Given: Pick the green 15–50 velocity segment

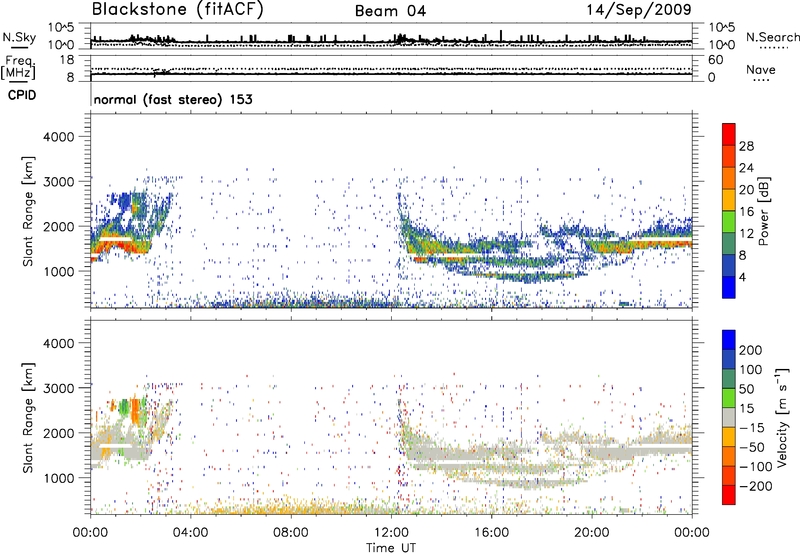Looking at the screenshot, I should [x=729, y=398].
